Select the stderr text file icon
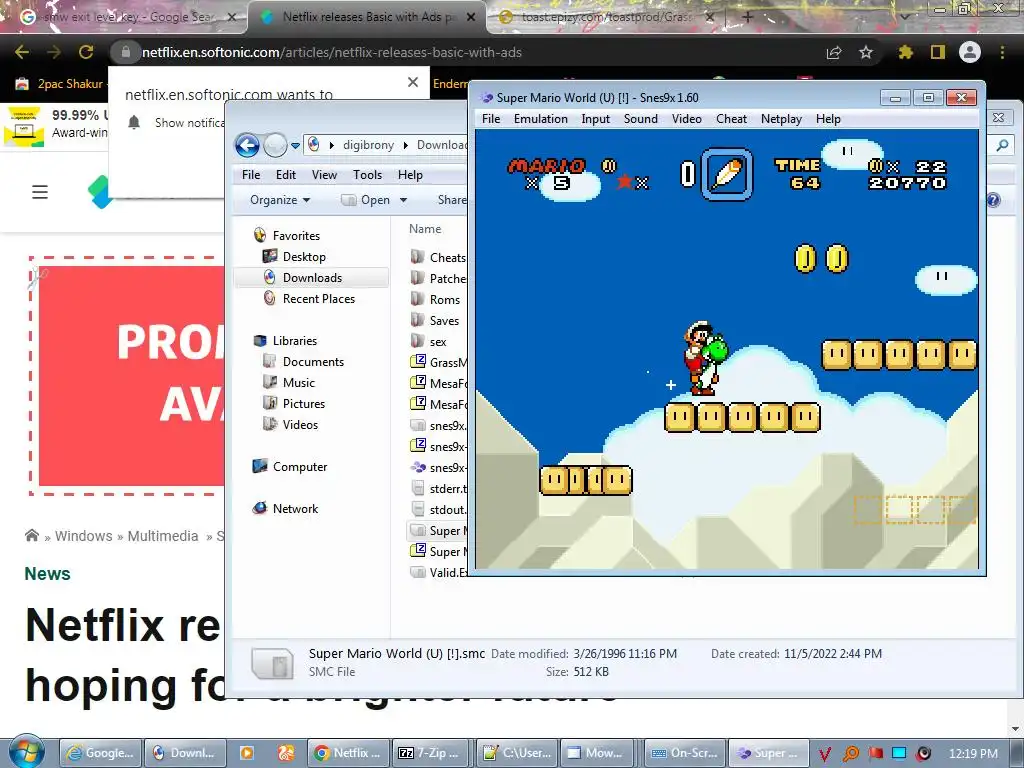Viewport: 1024px width, 768px height. coord(418,488)
